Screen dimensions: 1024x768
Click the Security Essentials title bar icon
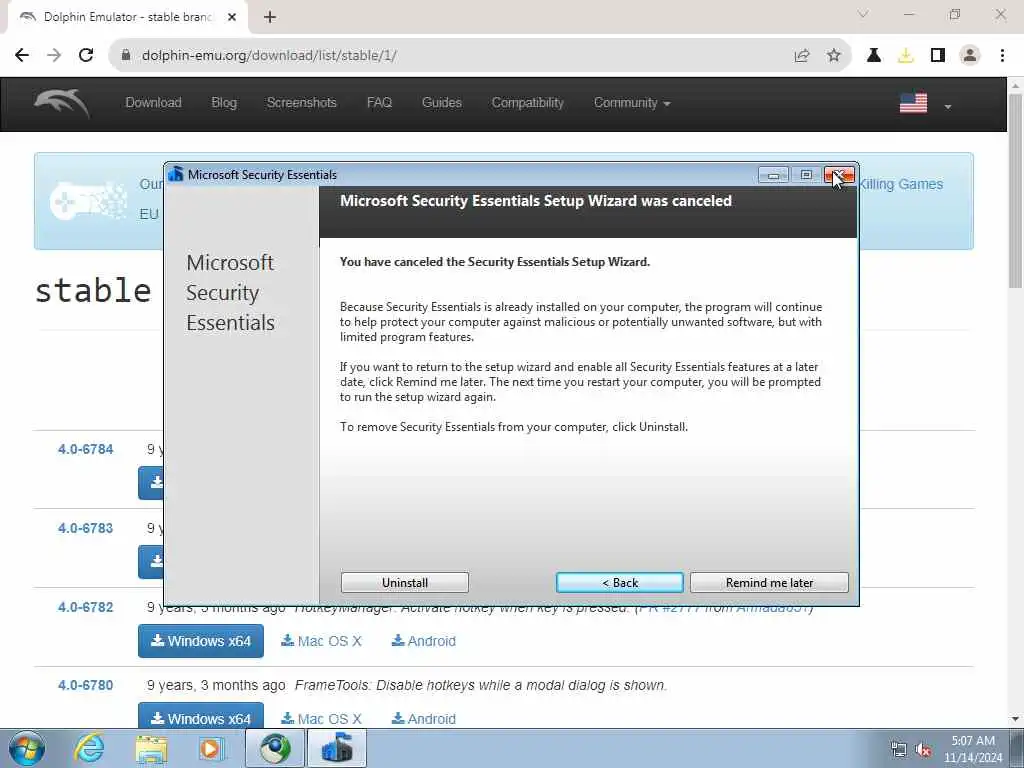pyautogui.click(x=176, y=174)
